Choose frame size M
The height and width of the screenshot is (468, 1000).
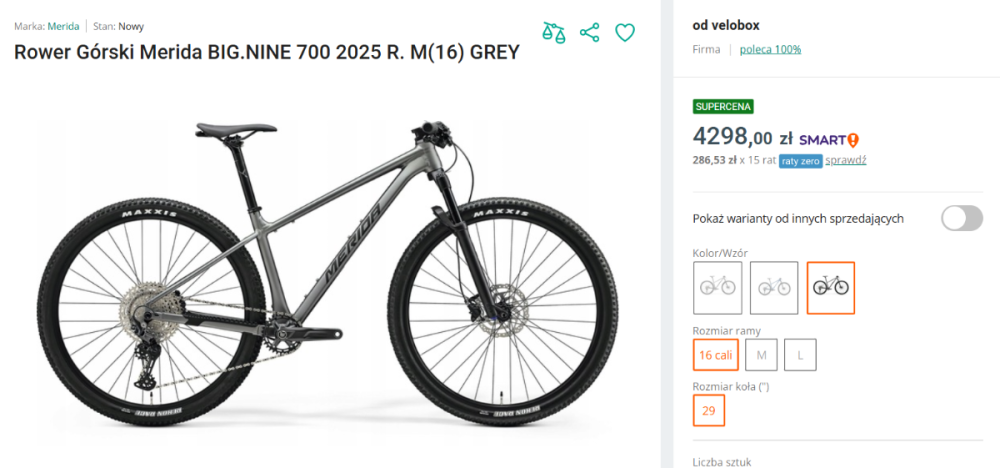[762, 354]
